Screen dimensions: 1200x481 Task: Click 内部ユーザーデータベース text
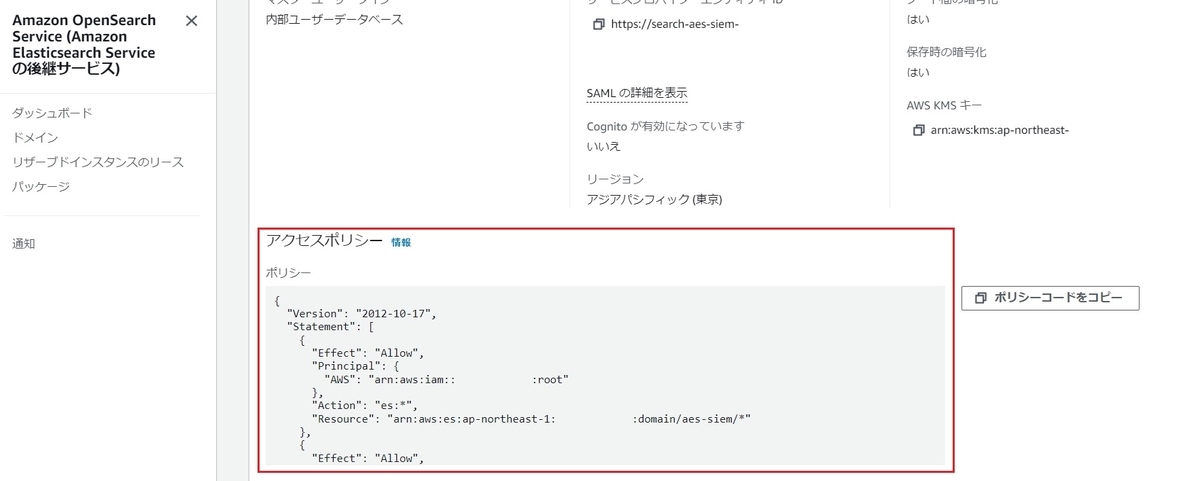click(x=334, y=19)
